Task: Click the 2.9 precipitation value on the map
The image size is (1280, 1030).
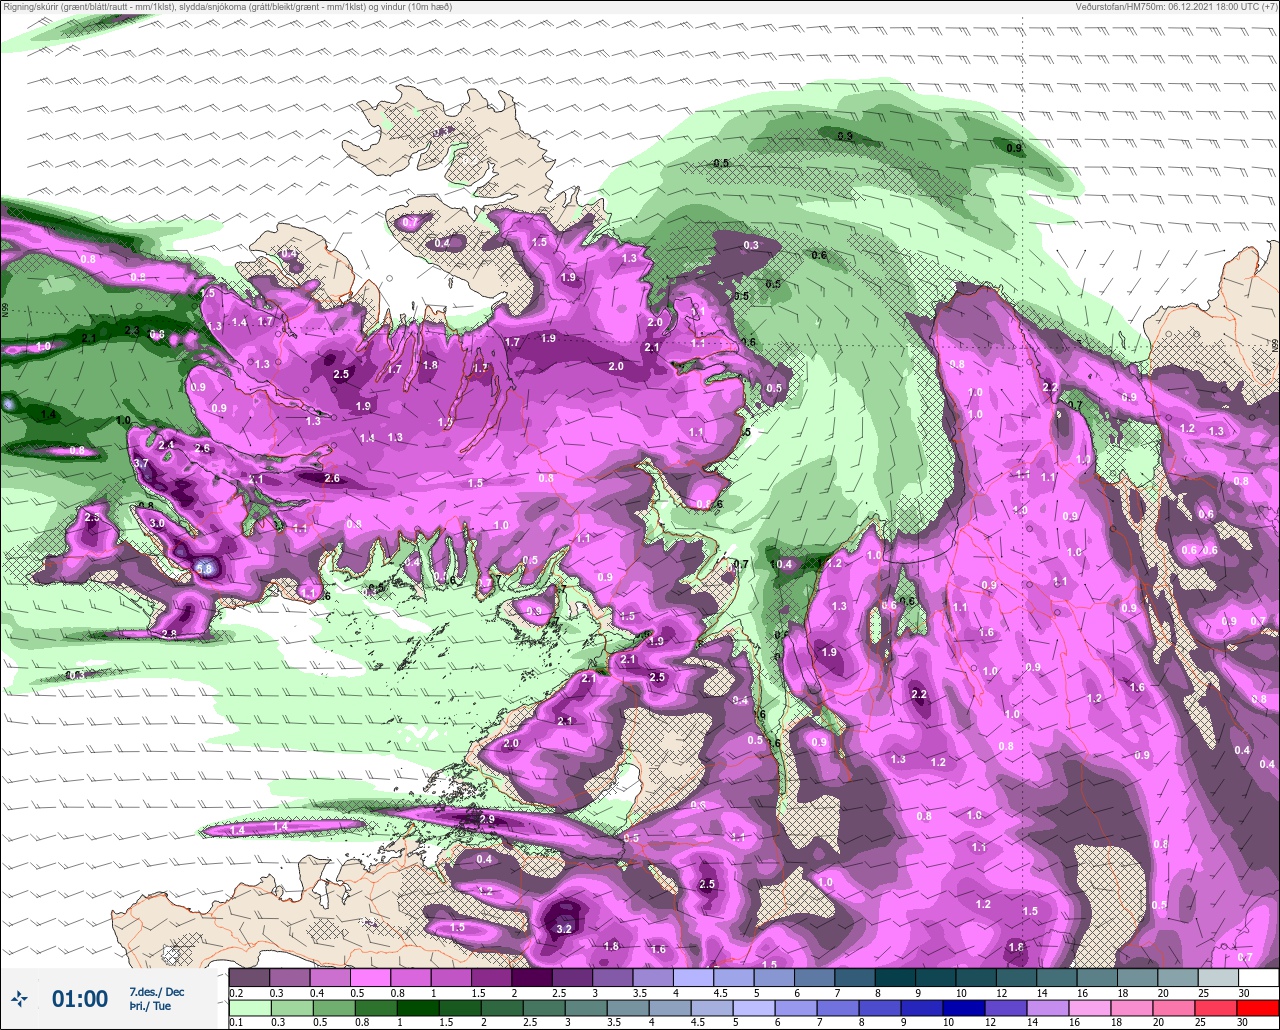Action: [487, 819]
